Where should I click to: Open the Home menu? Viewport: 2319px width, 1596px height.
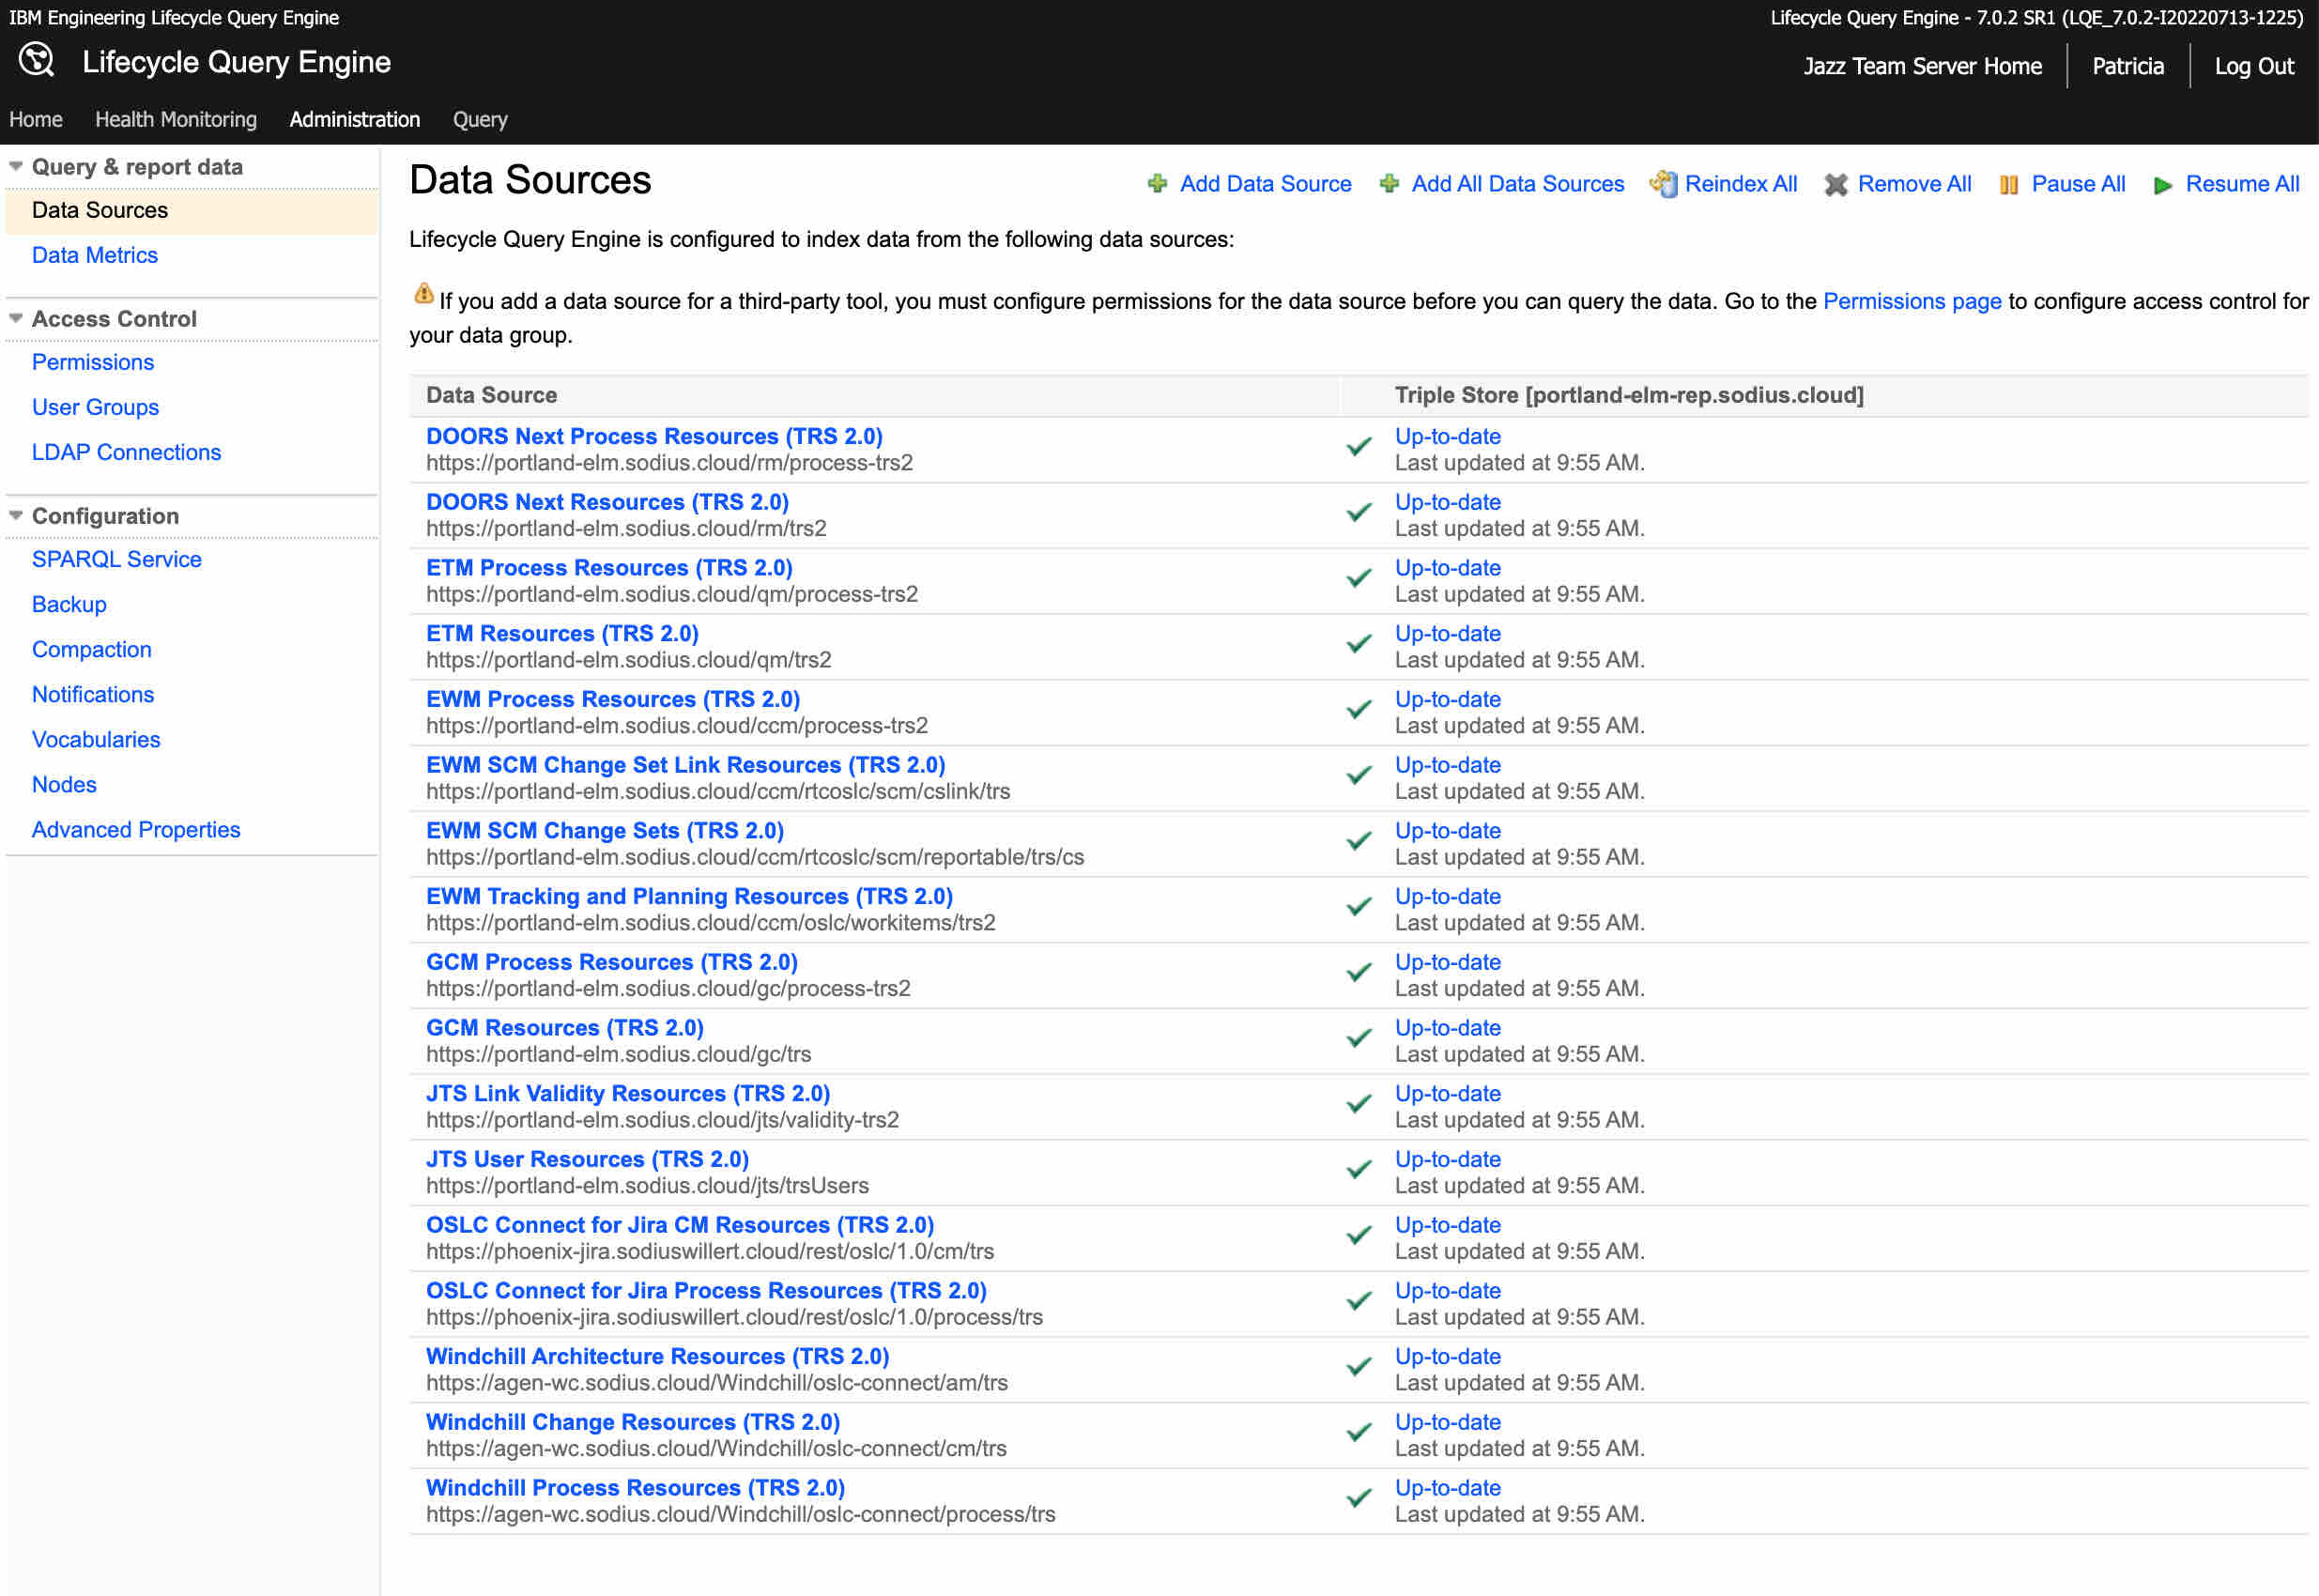click(x=36, y=119)
